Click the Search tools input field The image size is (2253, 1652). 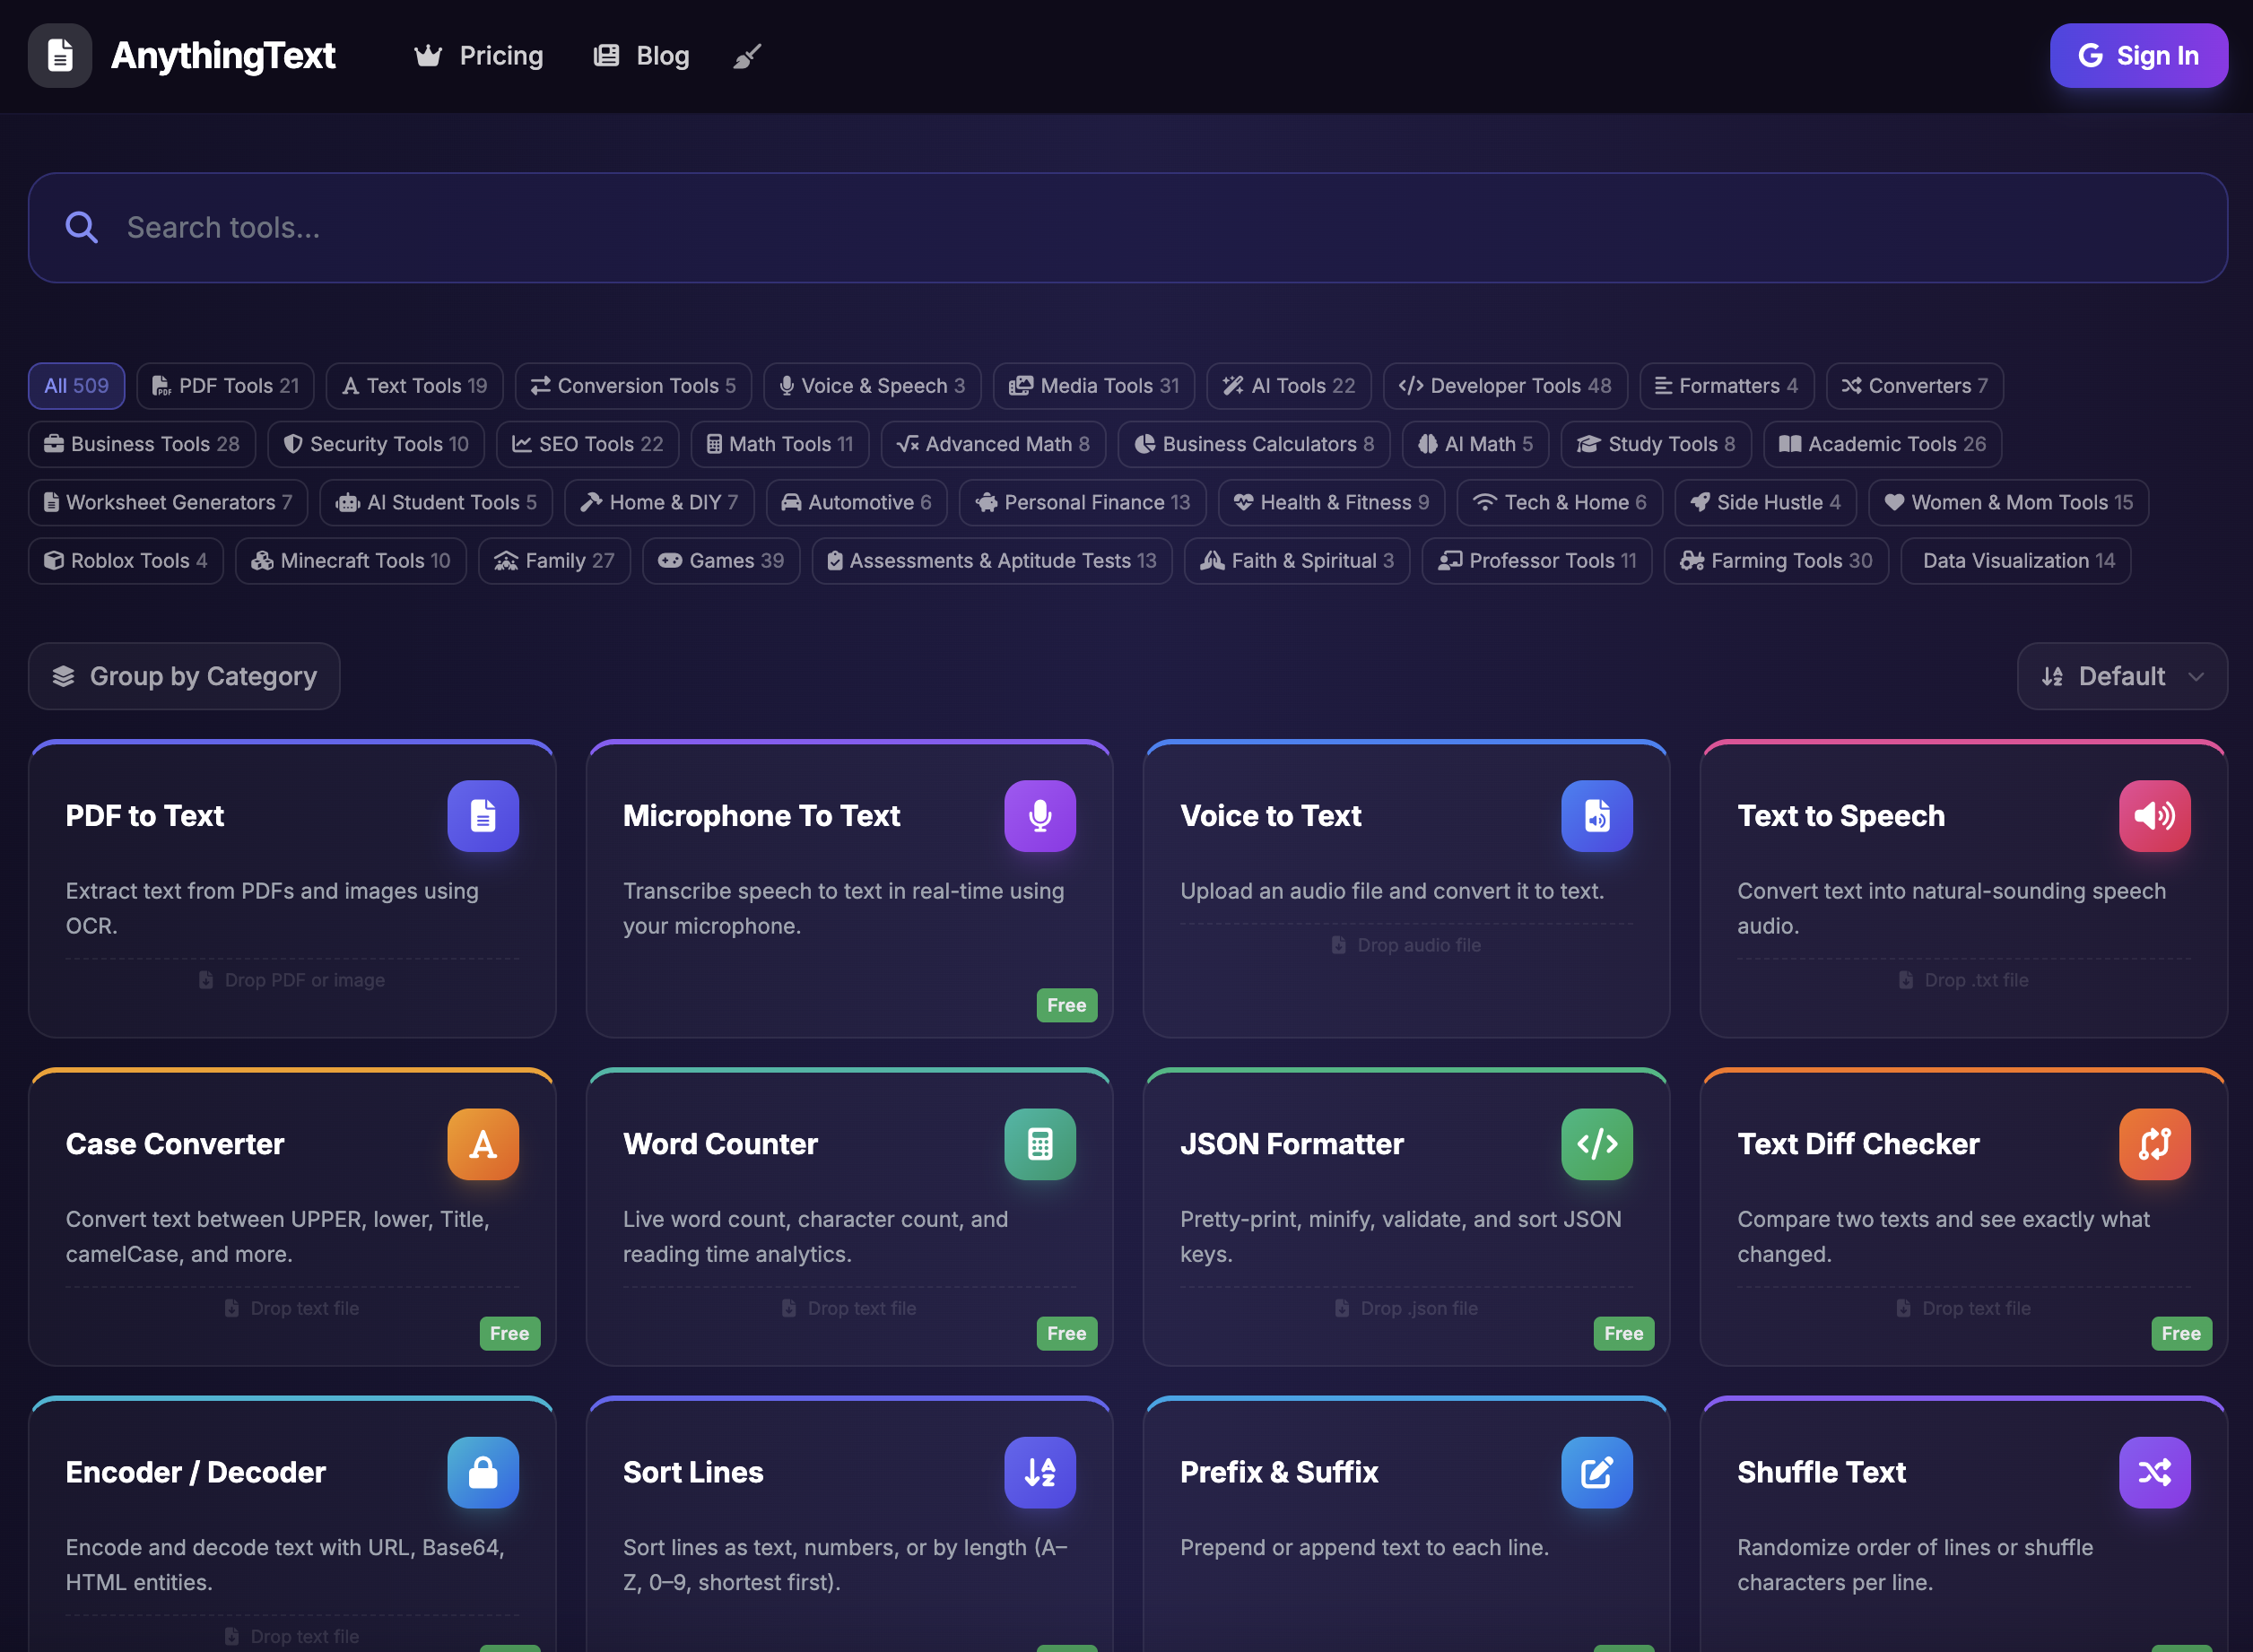click(x=1127, y=228)
